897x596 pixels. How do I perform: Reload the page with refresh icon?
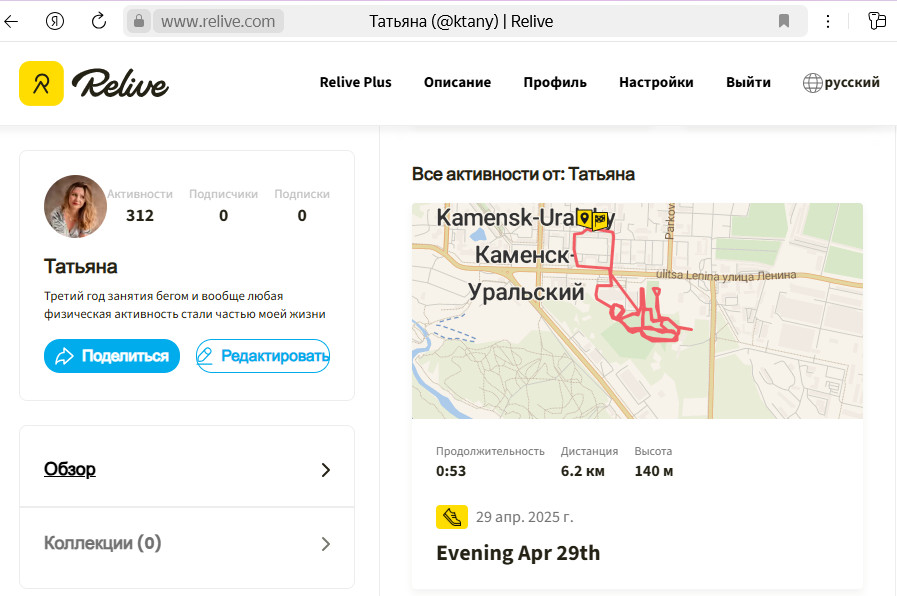(x=99, y=21)
